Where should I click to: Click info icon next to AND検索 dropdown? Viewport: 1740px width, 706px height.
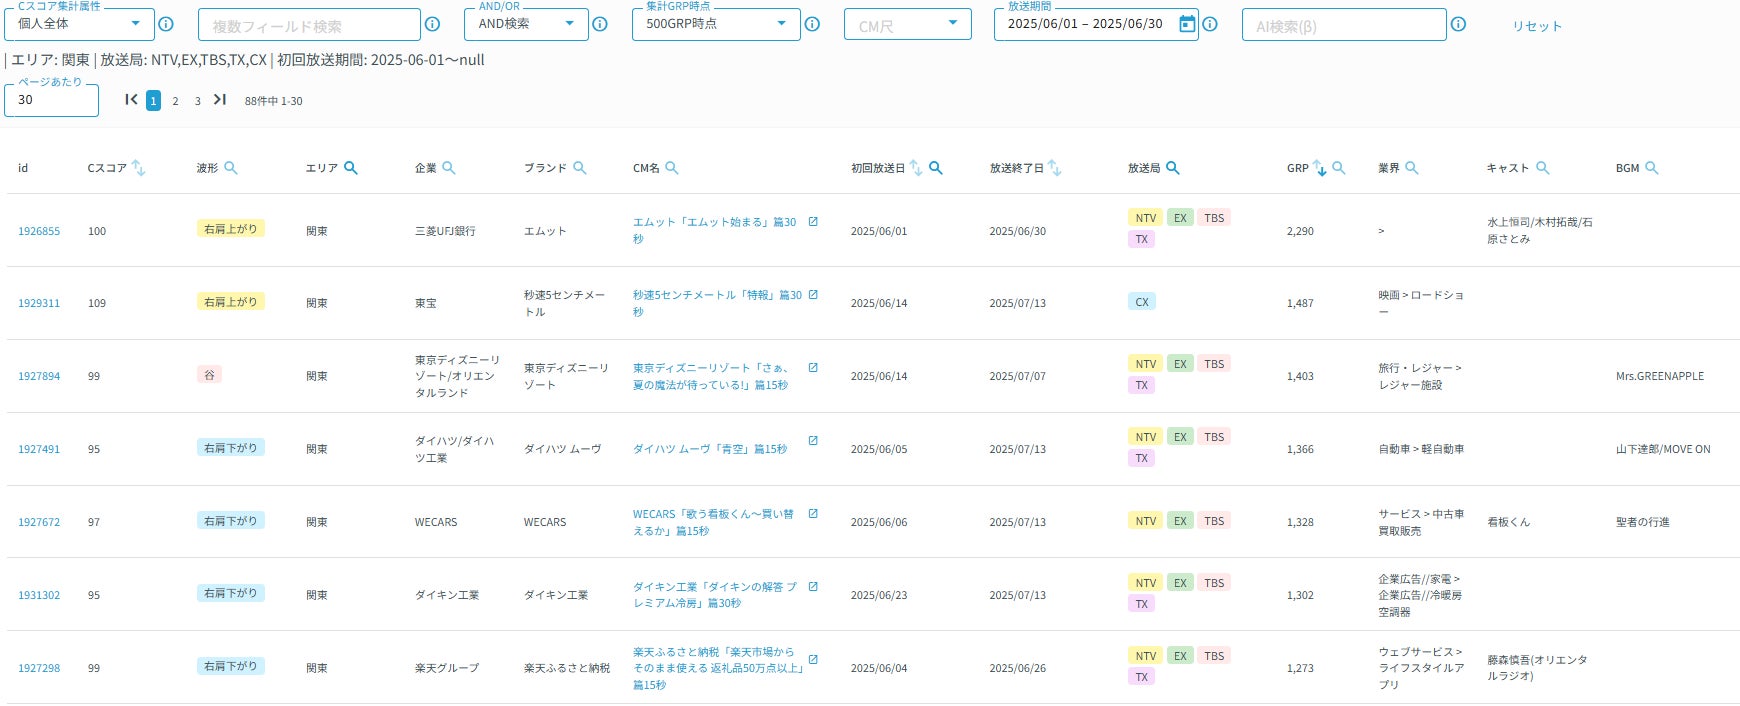click(600, 24)
